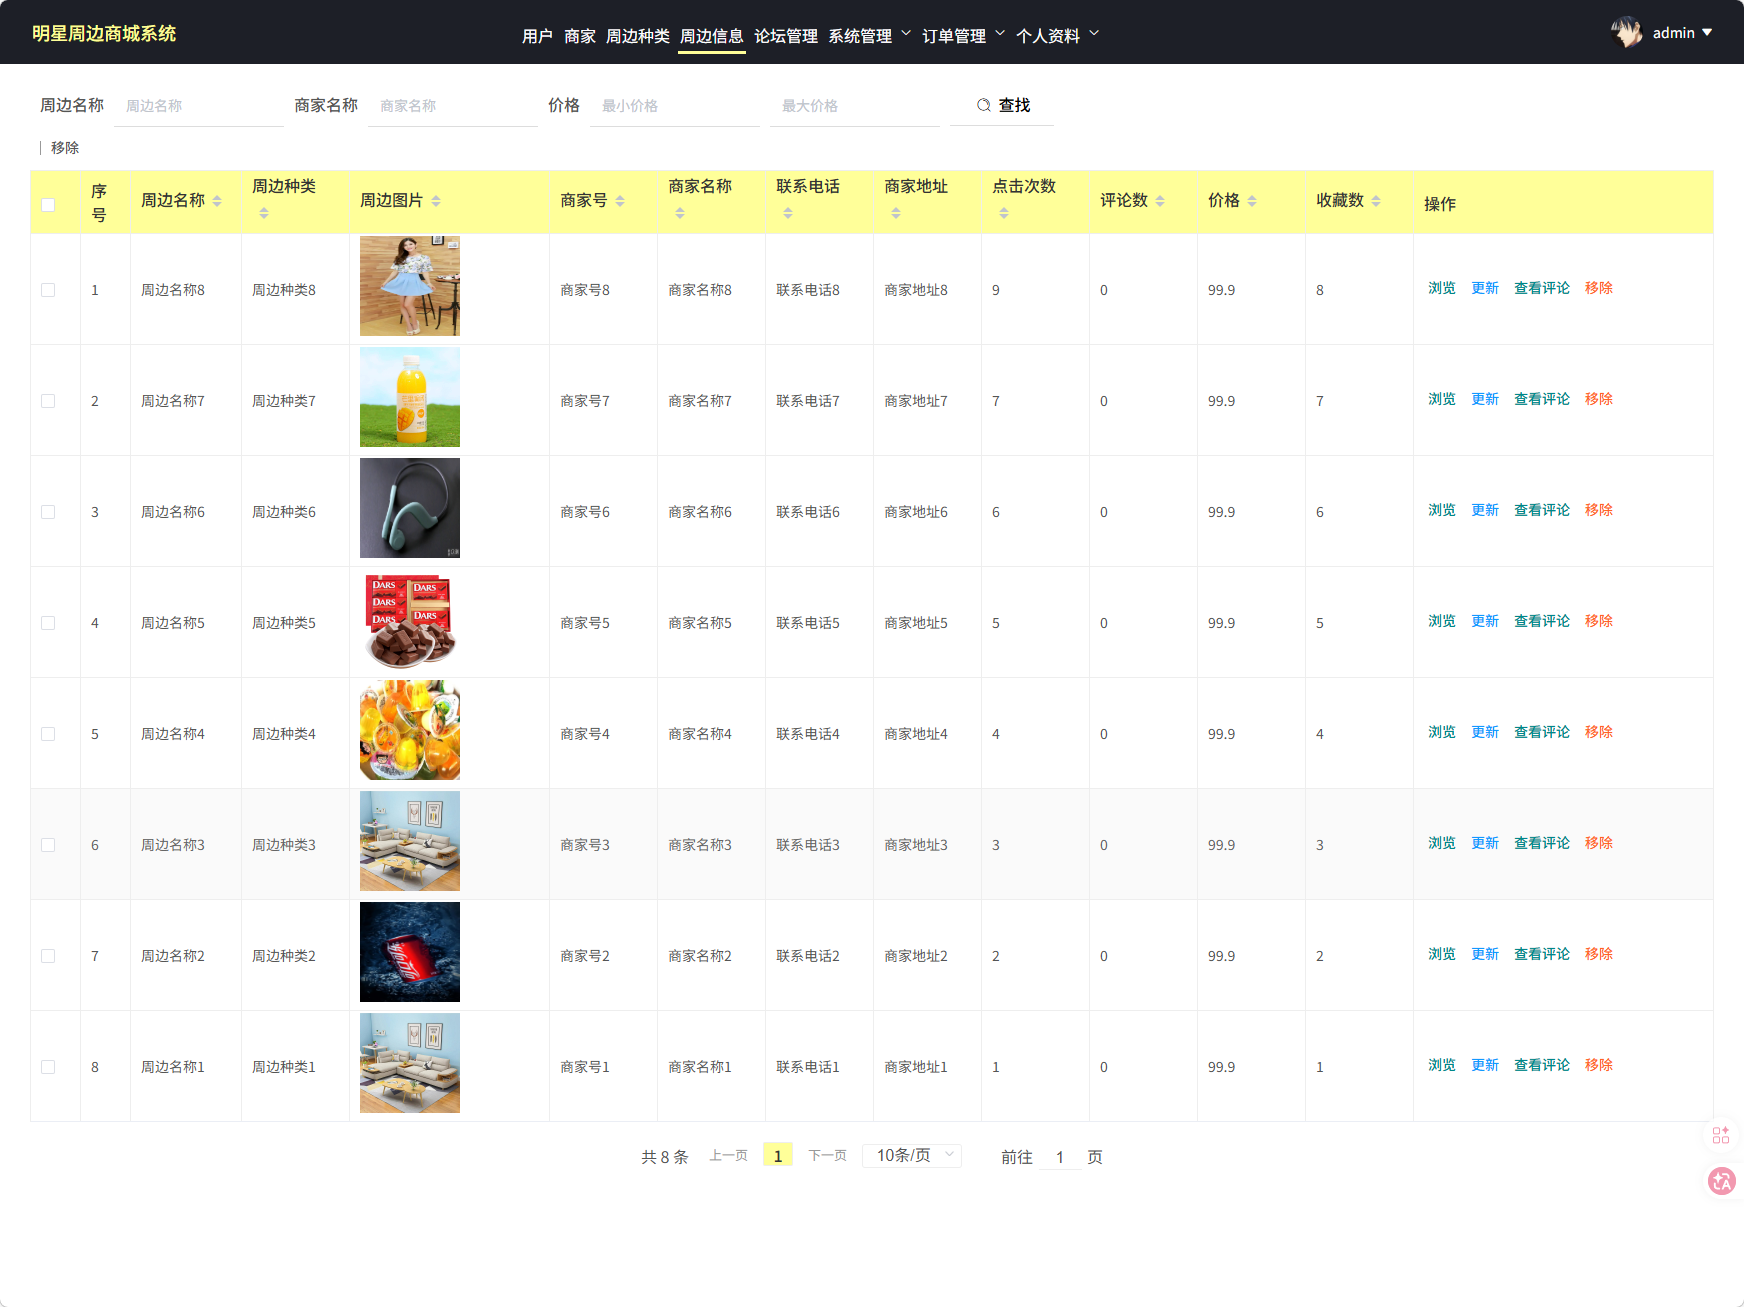This screenshot has height=1307, width=1744.
Task: Sort by 价格 column arrows
Action: tap(1252, 201)
